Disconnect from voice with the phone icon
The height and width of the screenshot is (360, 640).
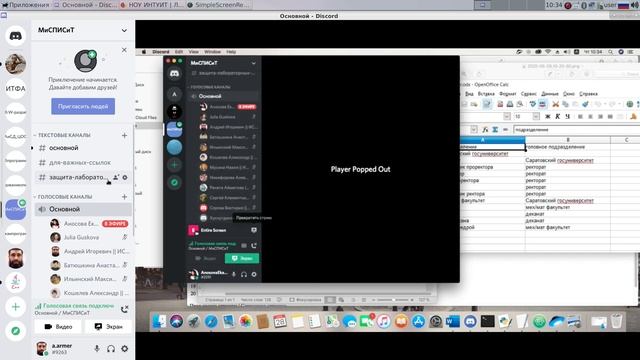(124, 309)
